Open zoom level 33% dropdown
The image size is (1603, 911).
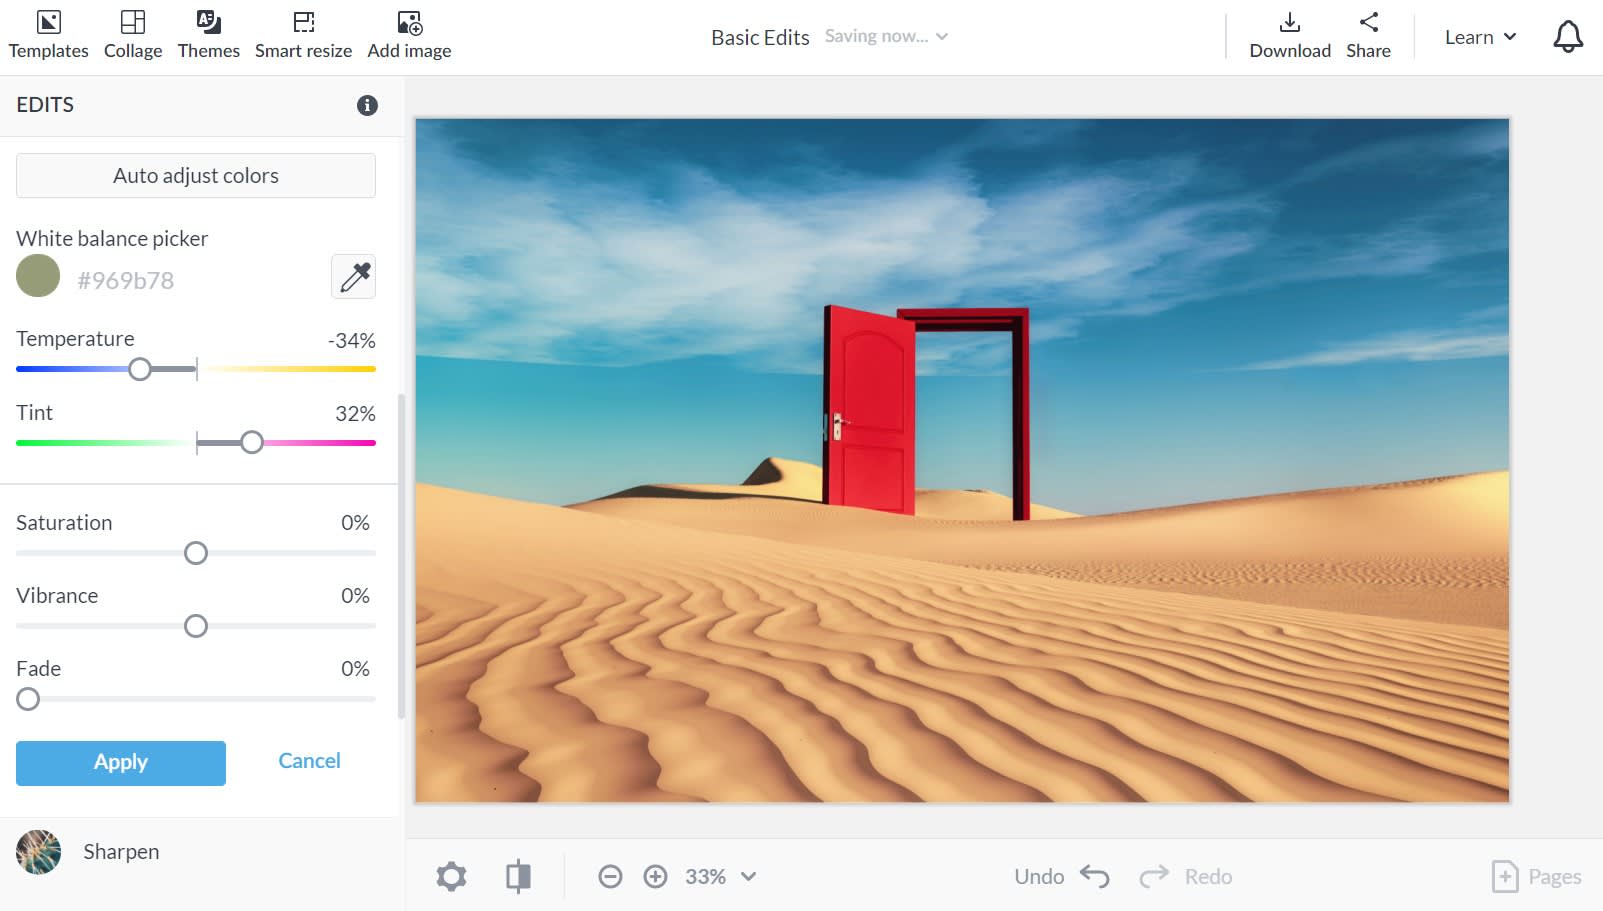720,877
